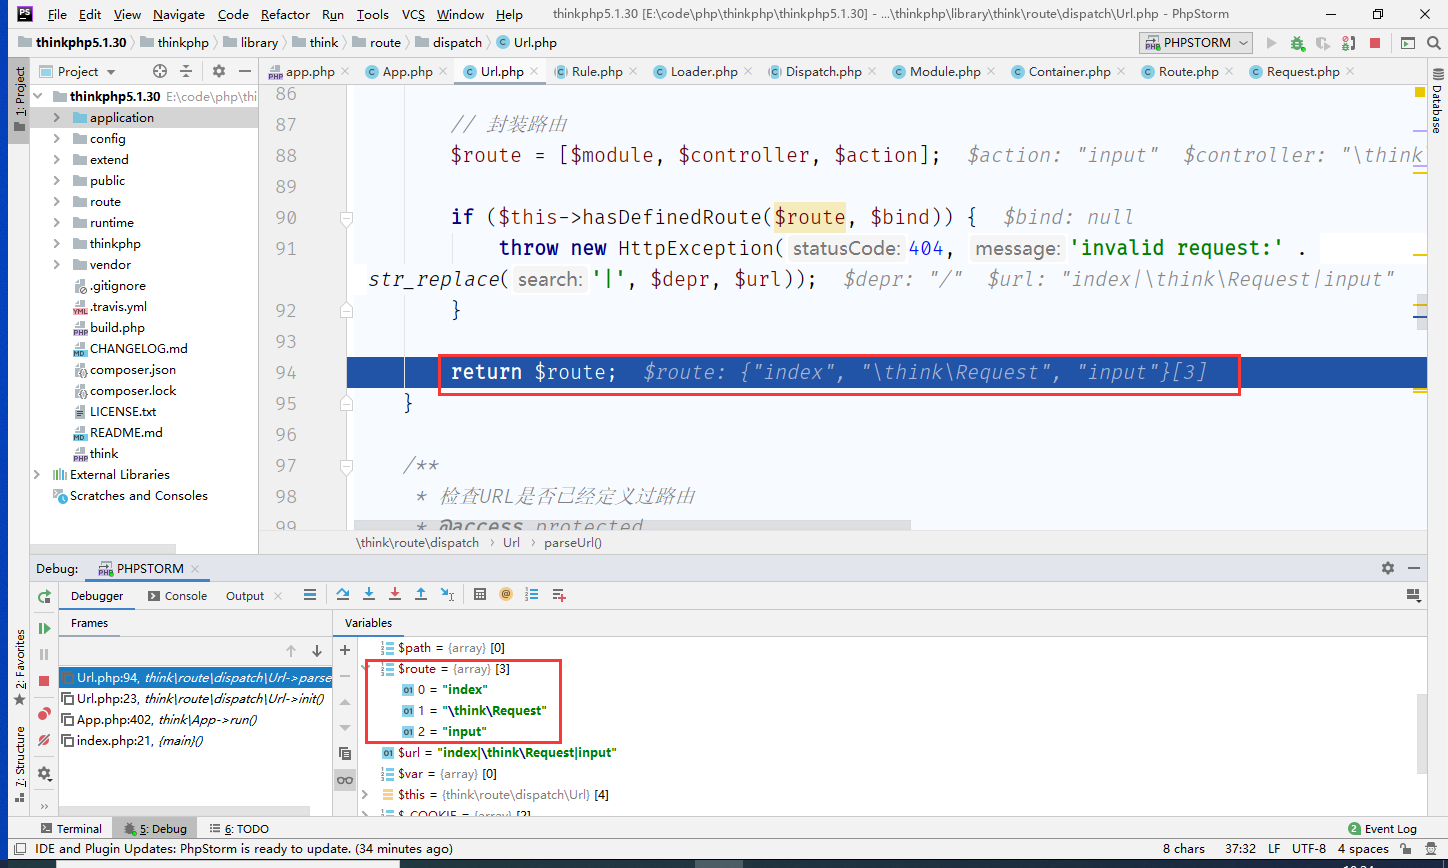Open Project view selector dropdown arrow
This screenshot has height=868, width=1448.
tap(111, 72)
